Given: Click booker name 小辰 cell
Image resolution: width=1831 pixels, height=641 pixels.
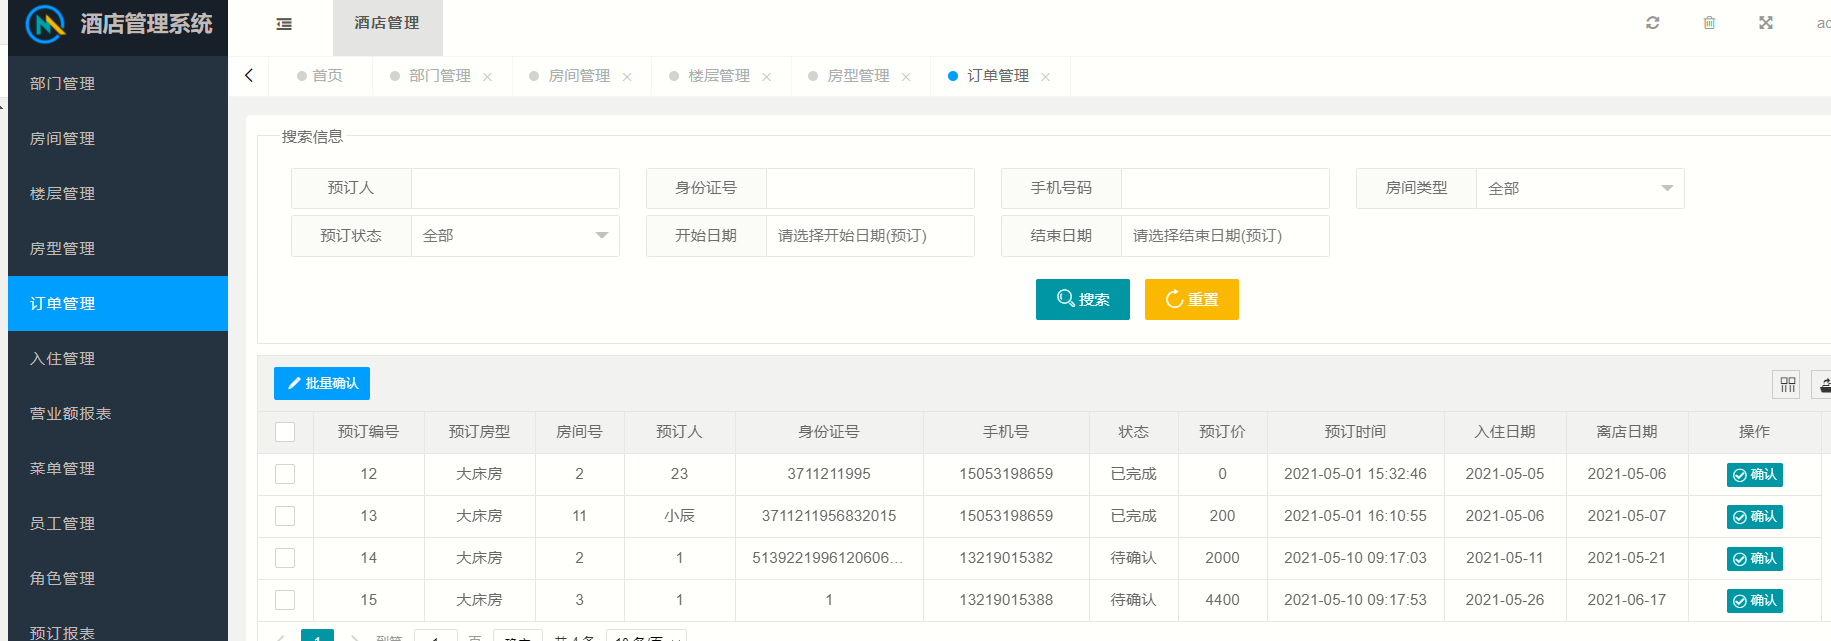Looking at the screenshot, I should pos(679,516).
